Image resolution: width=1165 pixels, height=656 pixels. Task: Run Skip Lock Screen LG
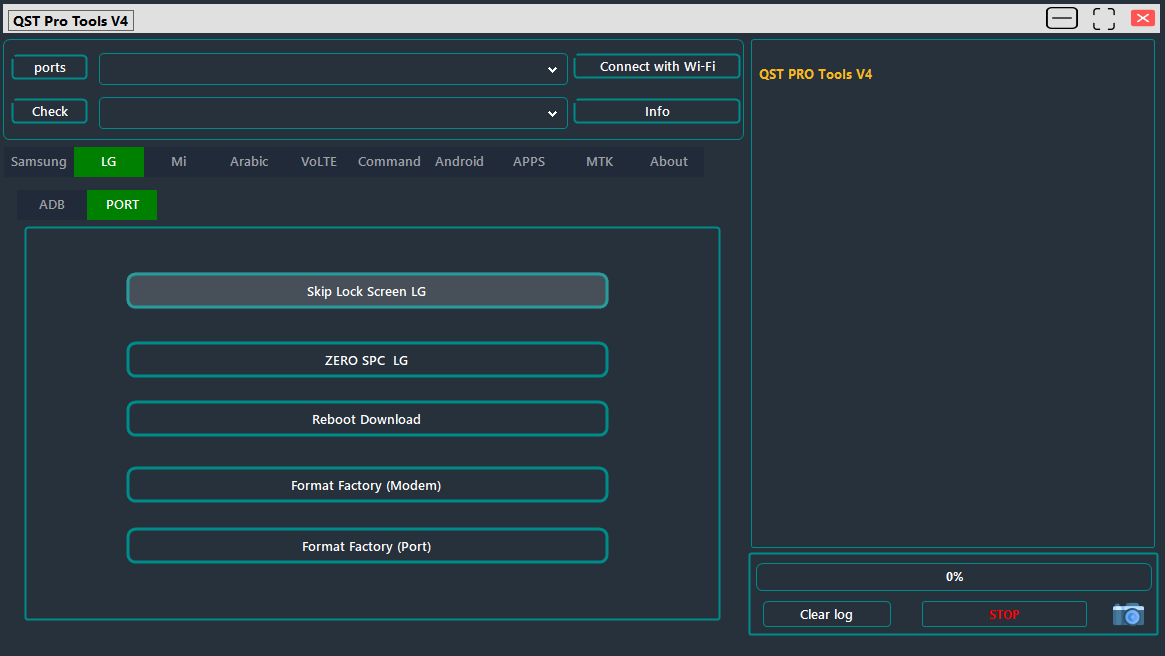coord(367,290)
